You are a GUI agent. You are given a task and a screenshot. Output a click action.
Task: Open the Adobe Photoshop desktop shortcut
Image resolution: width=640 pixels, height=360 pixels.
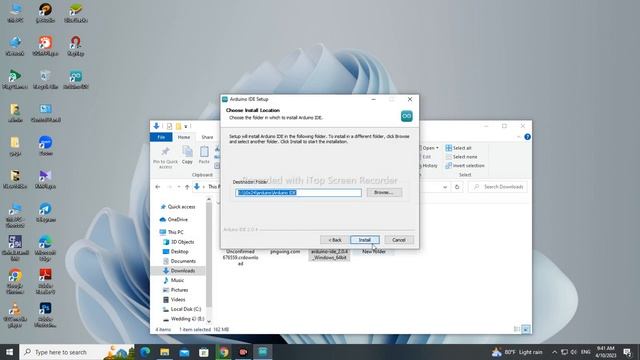(45, 315)
